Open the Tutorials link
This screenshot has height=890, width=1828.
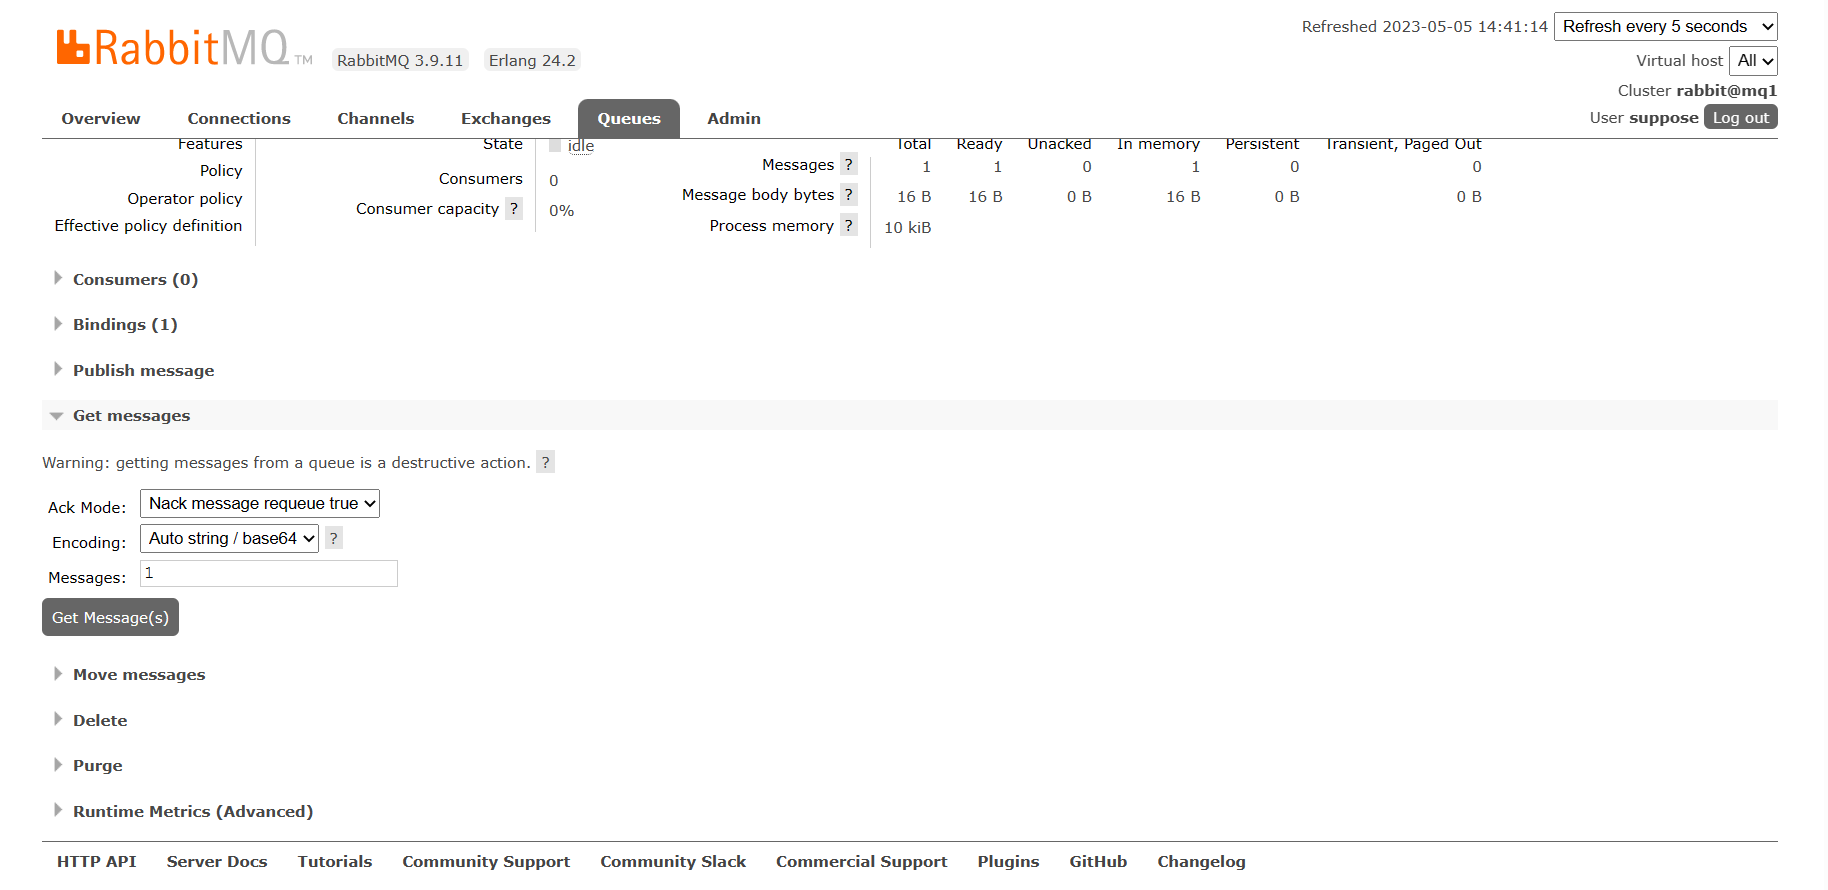pos(335,861)
